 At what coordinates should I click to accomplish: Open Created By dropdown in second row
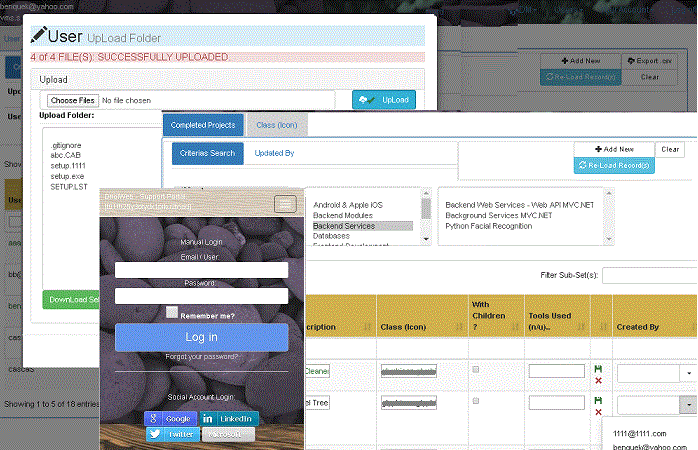(688, 404)
